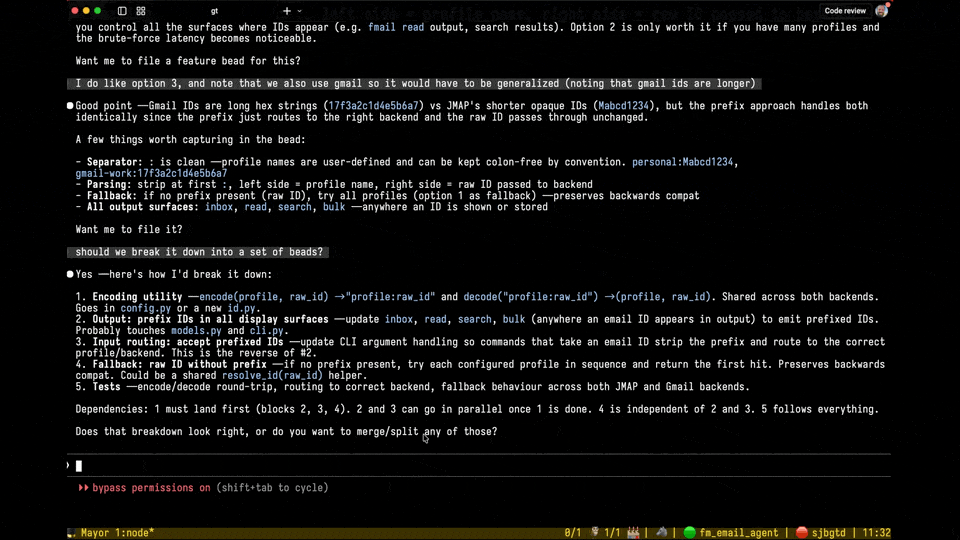Click 'personal:Mabcd1234' example text
The width and height of the screenshot is (960, 540).
click(x=683, y=162)
